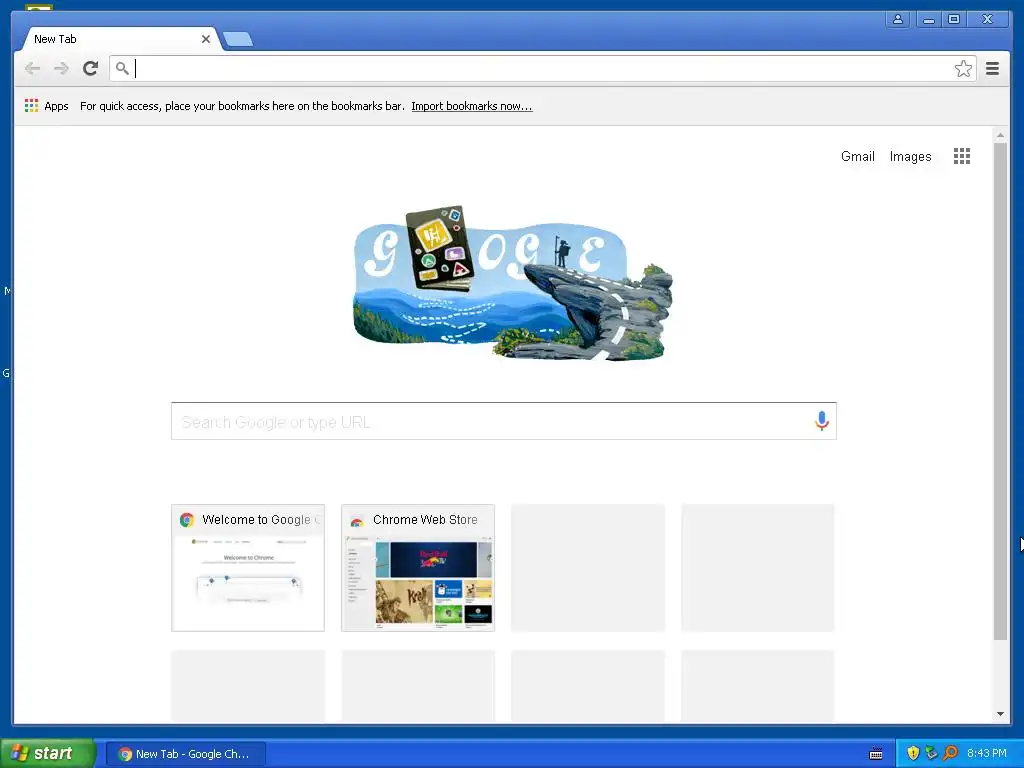Reload the page with the refresh icon

pos(90,68)
